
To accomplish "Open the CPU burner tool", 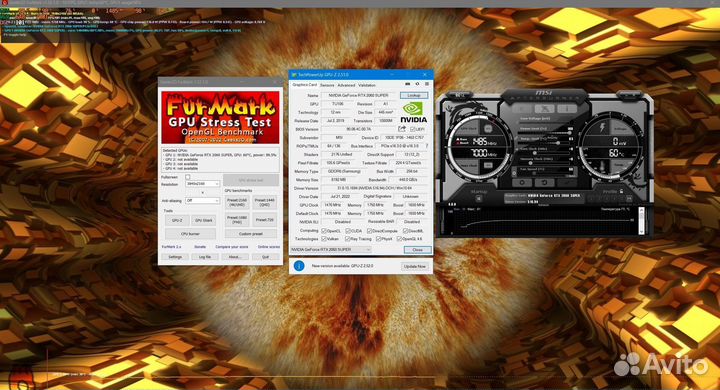I will pos(190,234).
